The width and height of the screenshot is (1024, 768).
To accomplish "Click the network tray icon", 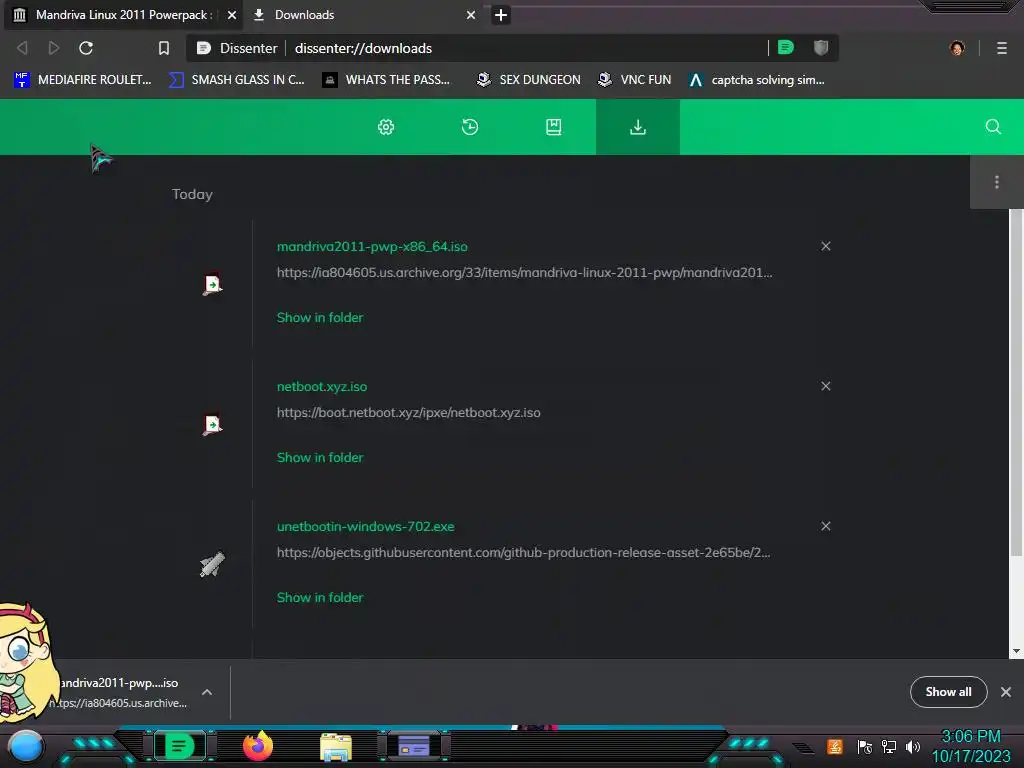I will [x=889, y=747].
